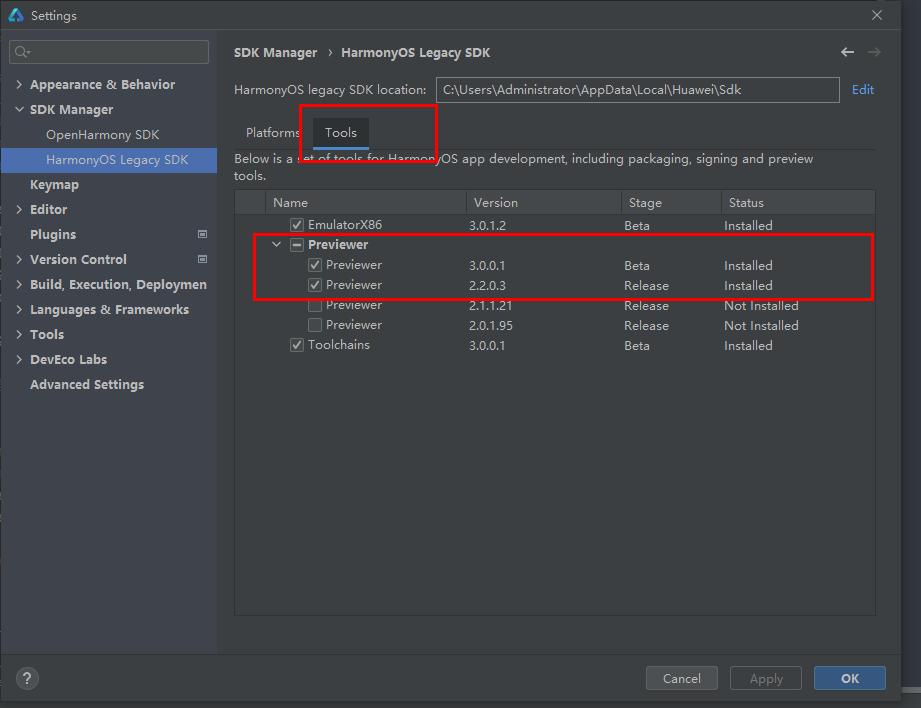
Task: Click the Edit link for SDK location
Action: (862, 89)
